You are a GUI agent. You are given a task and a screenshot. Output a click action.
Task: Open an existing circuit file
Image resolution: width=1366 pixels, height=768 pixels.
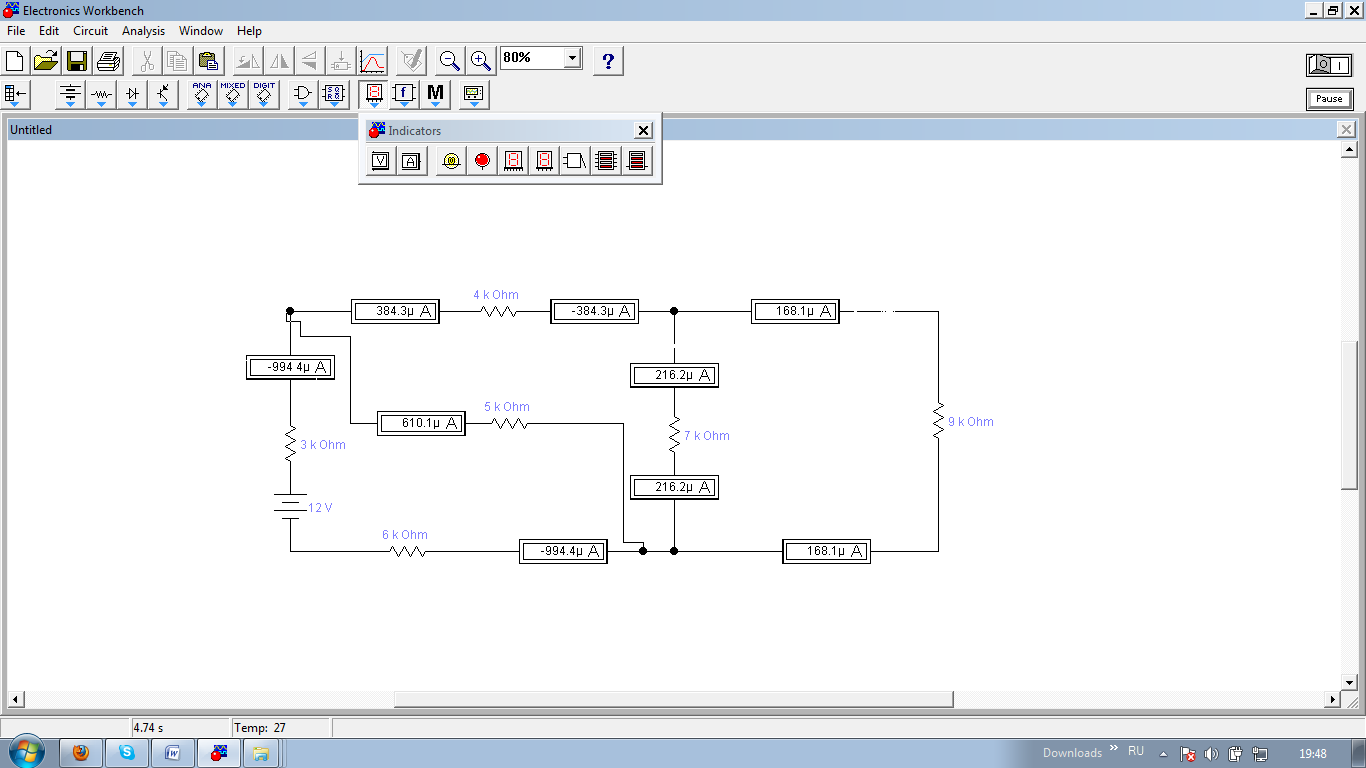pos(46,61)
